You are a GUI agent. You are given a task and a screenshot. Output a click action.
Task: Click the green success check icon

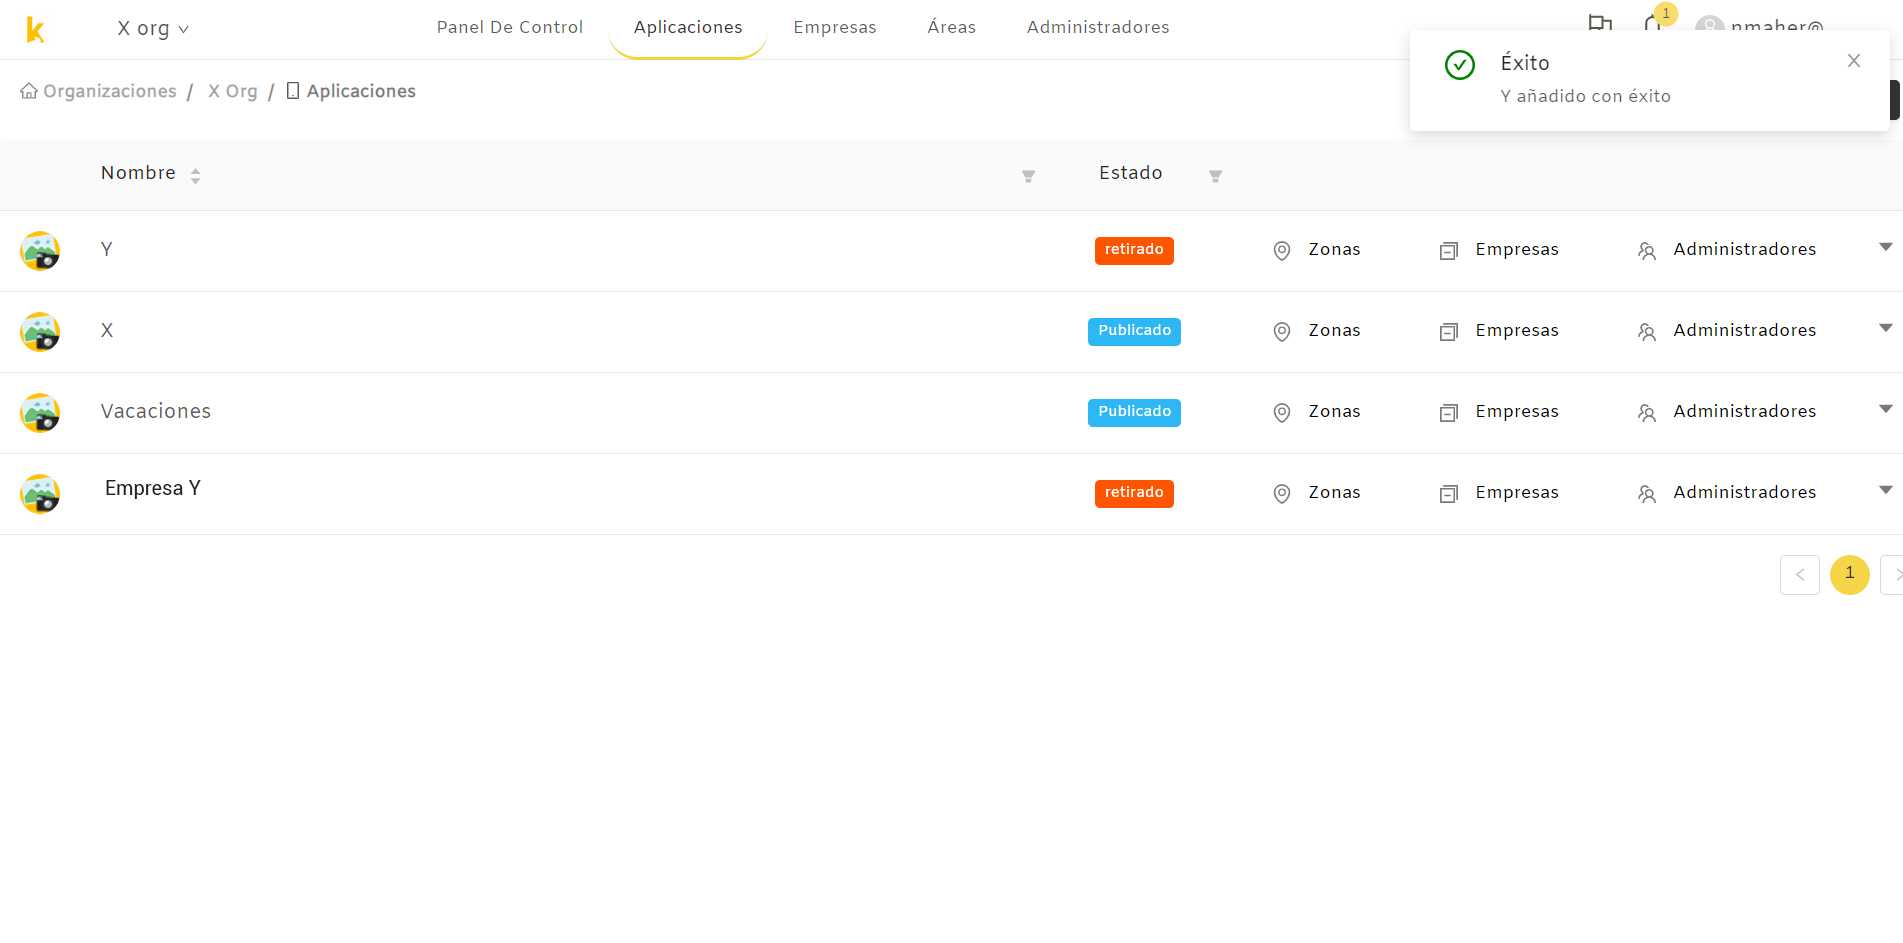[1460, 65]
